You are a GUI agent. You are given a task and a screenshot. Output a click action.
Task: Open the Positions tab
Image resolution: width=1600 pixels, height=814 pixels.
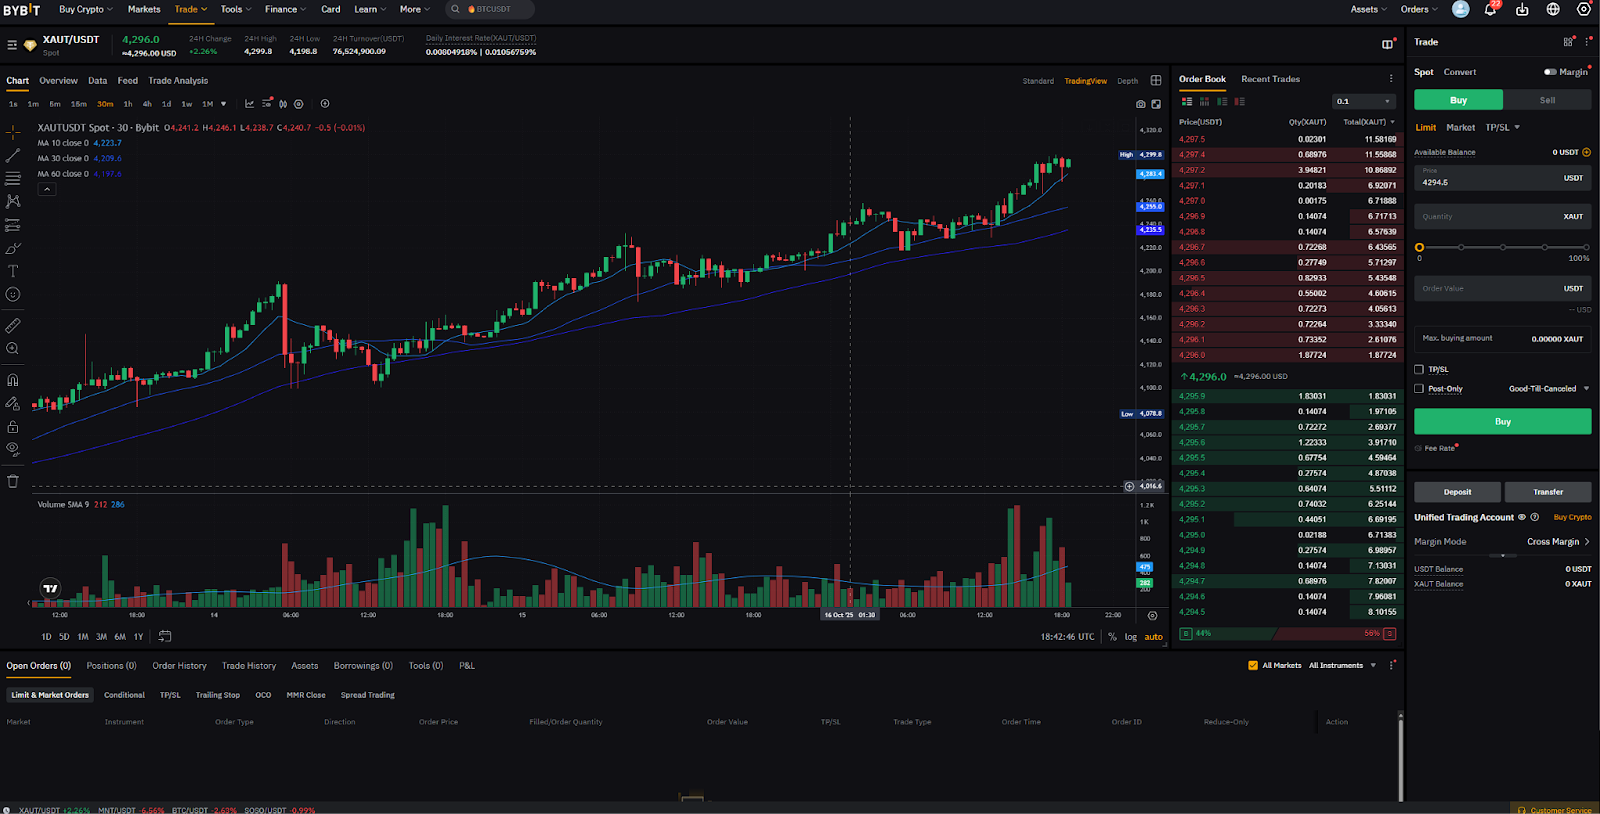coord(111,666)
